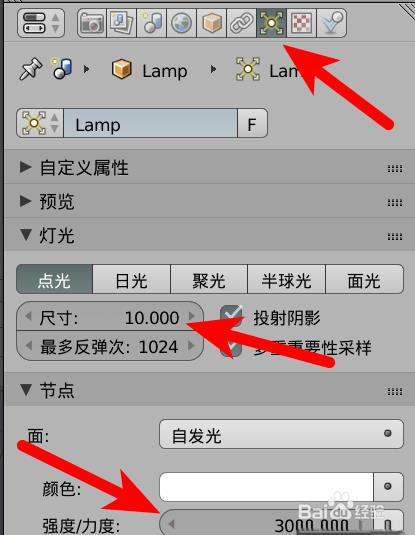The image size is (415, 535).
Task: Open the Object cube properties tab
Action: click(212, 23)
